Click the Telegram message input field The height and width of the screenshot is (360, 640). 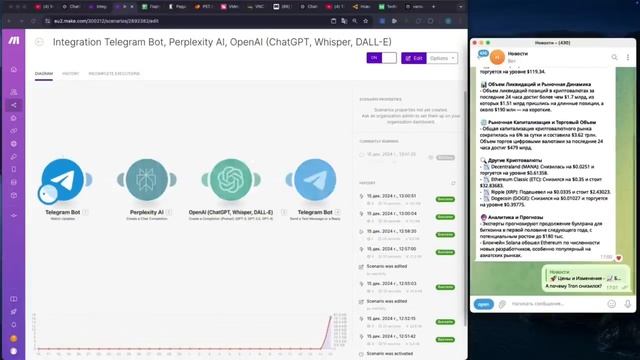click(556, 304)
